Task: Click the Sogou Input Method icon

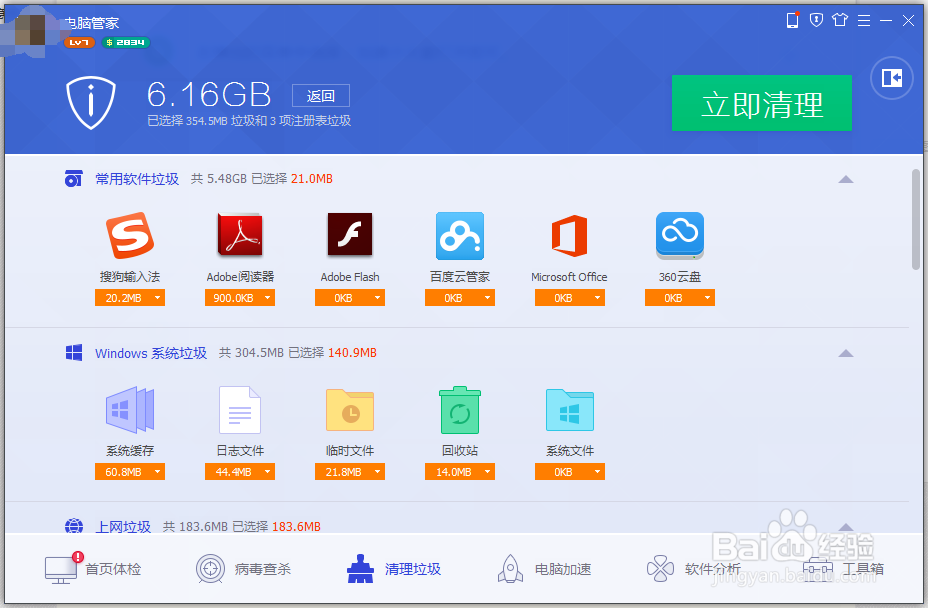Action: 130,235
